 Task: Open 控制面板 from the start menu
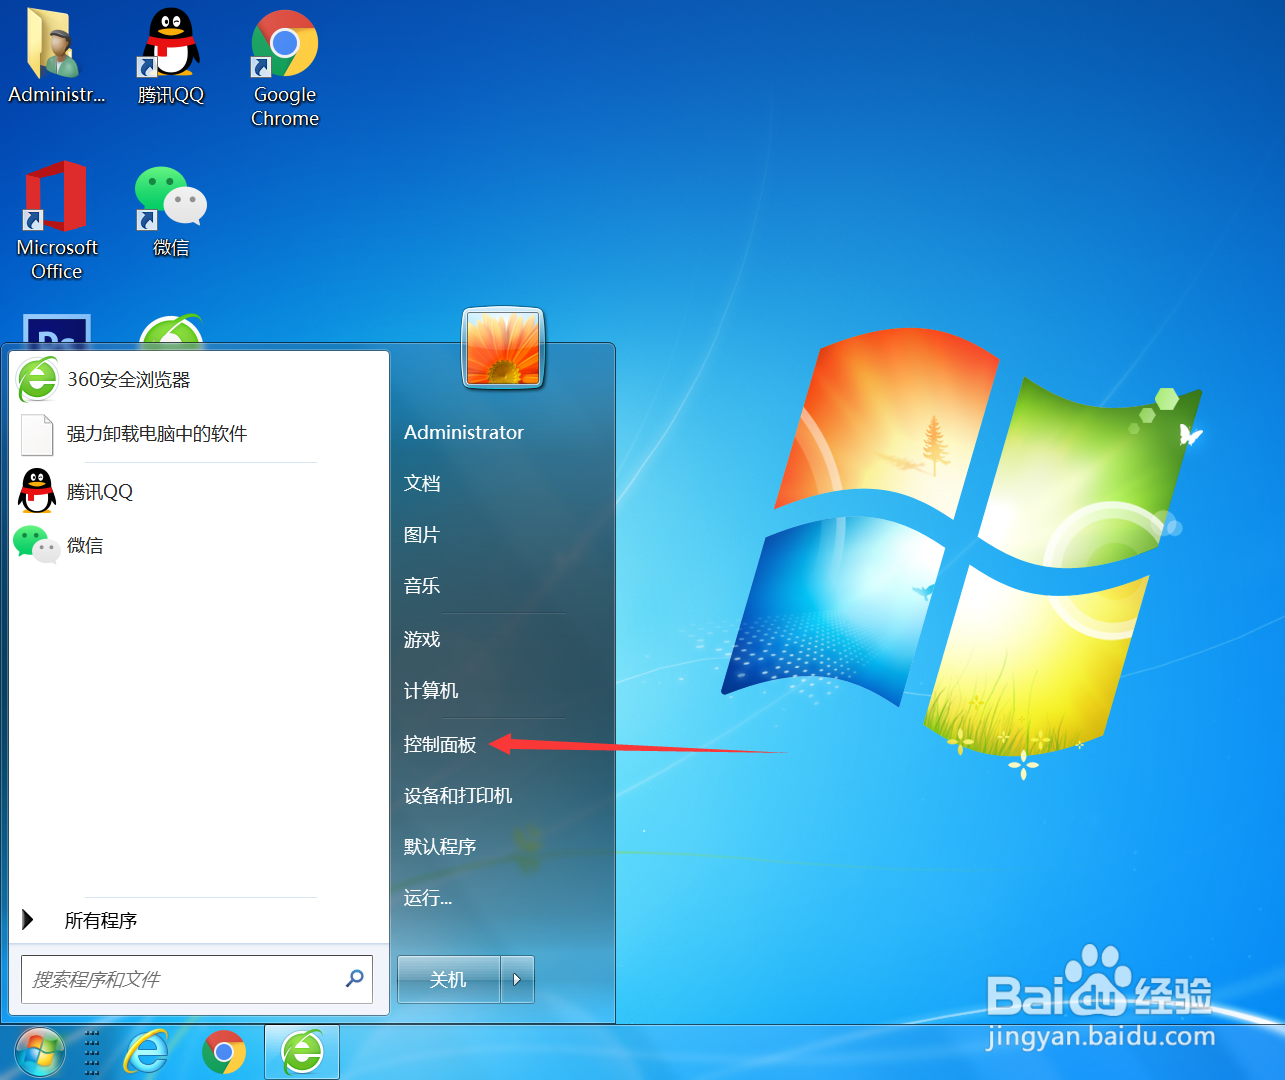click(440, 745)
